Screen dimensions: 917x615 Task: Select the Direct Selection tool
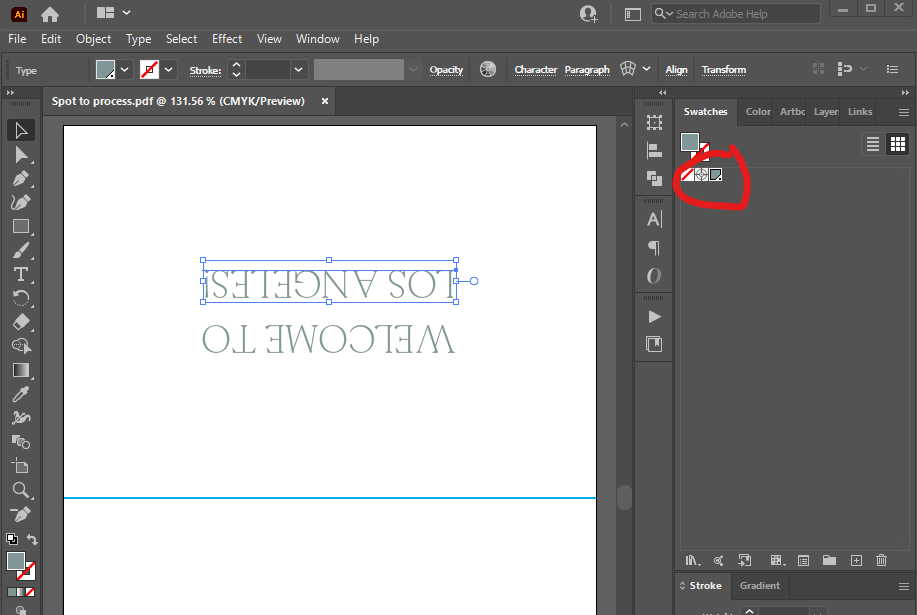pos(20,154)
